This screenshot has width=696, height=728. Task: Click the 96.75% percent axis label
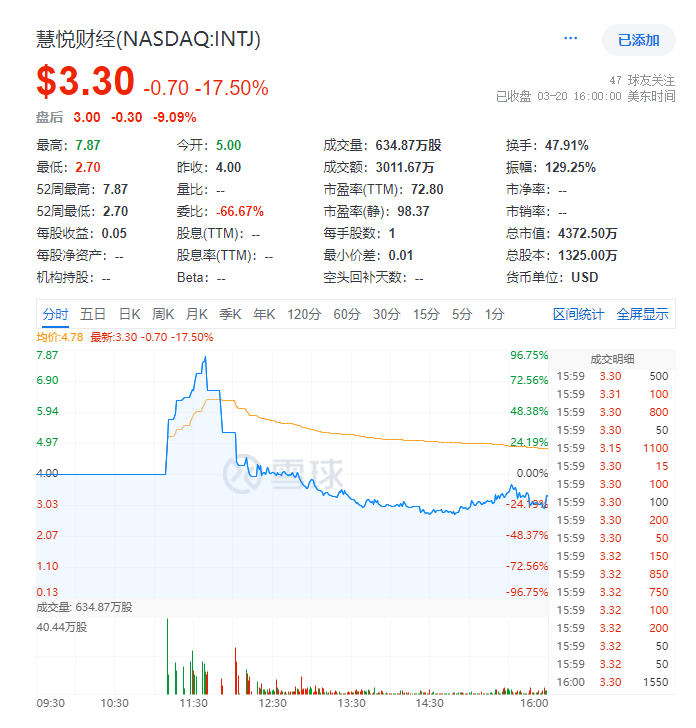[529, 355]
